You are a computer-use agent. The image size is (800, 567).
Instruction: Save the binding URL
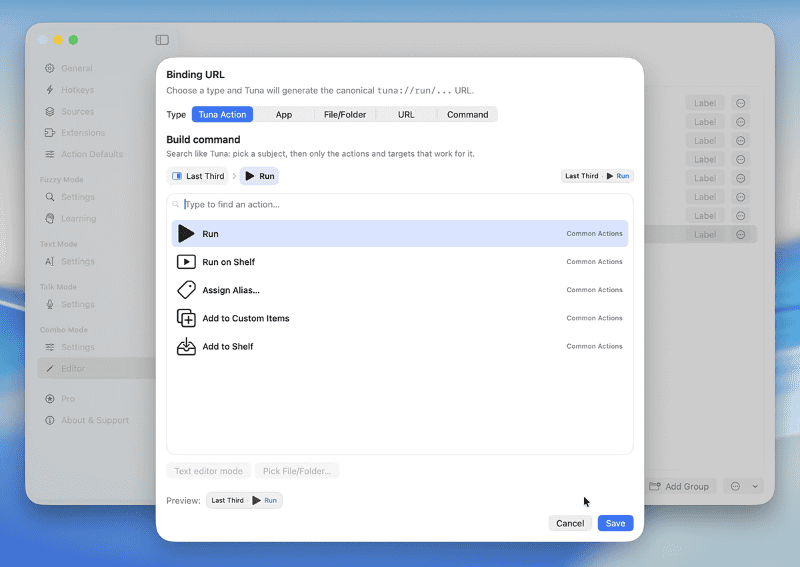click(615, 523)
